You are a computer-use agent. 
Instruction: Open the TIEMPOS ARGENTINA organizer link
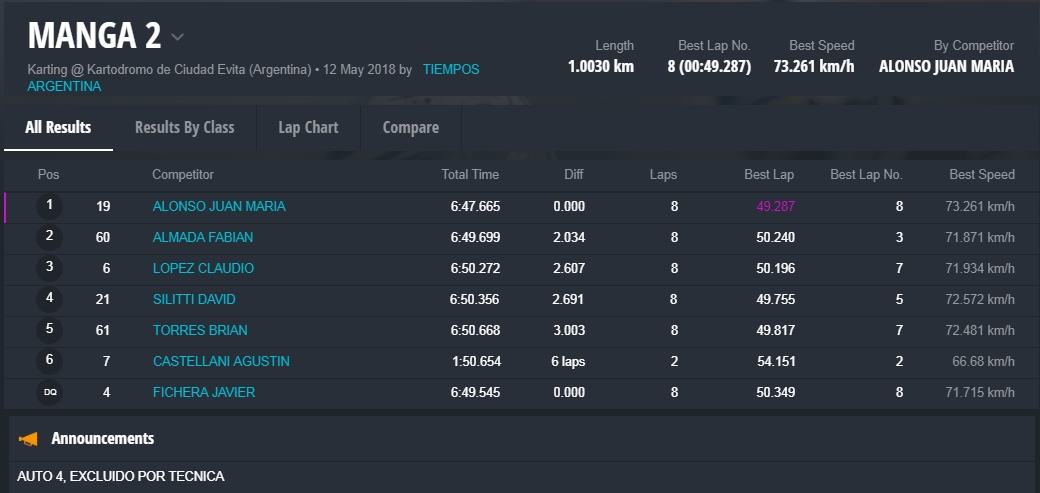[x=451, y=70]
